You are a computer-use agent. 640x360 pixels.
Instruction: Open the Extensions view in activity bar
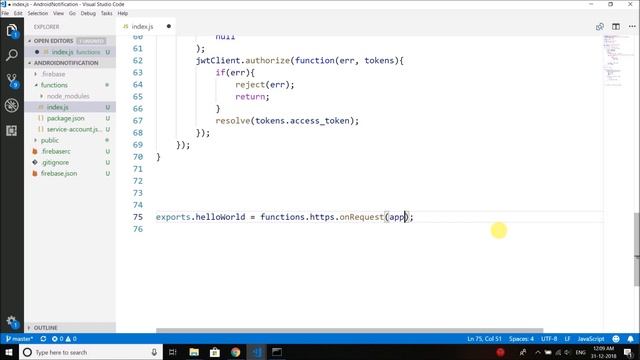[12, 131]
